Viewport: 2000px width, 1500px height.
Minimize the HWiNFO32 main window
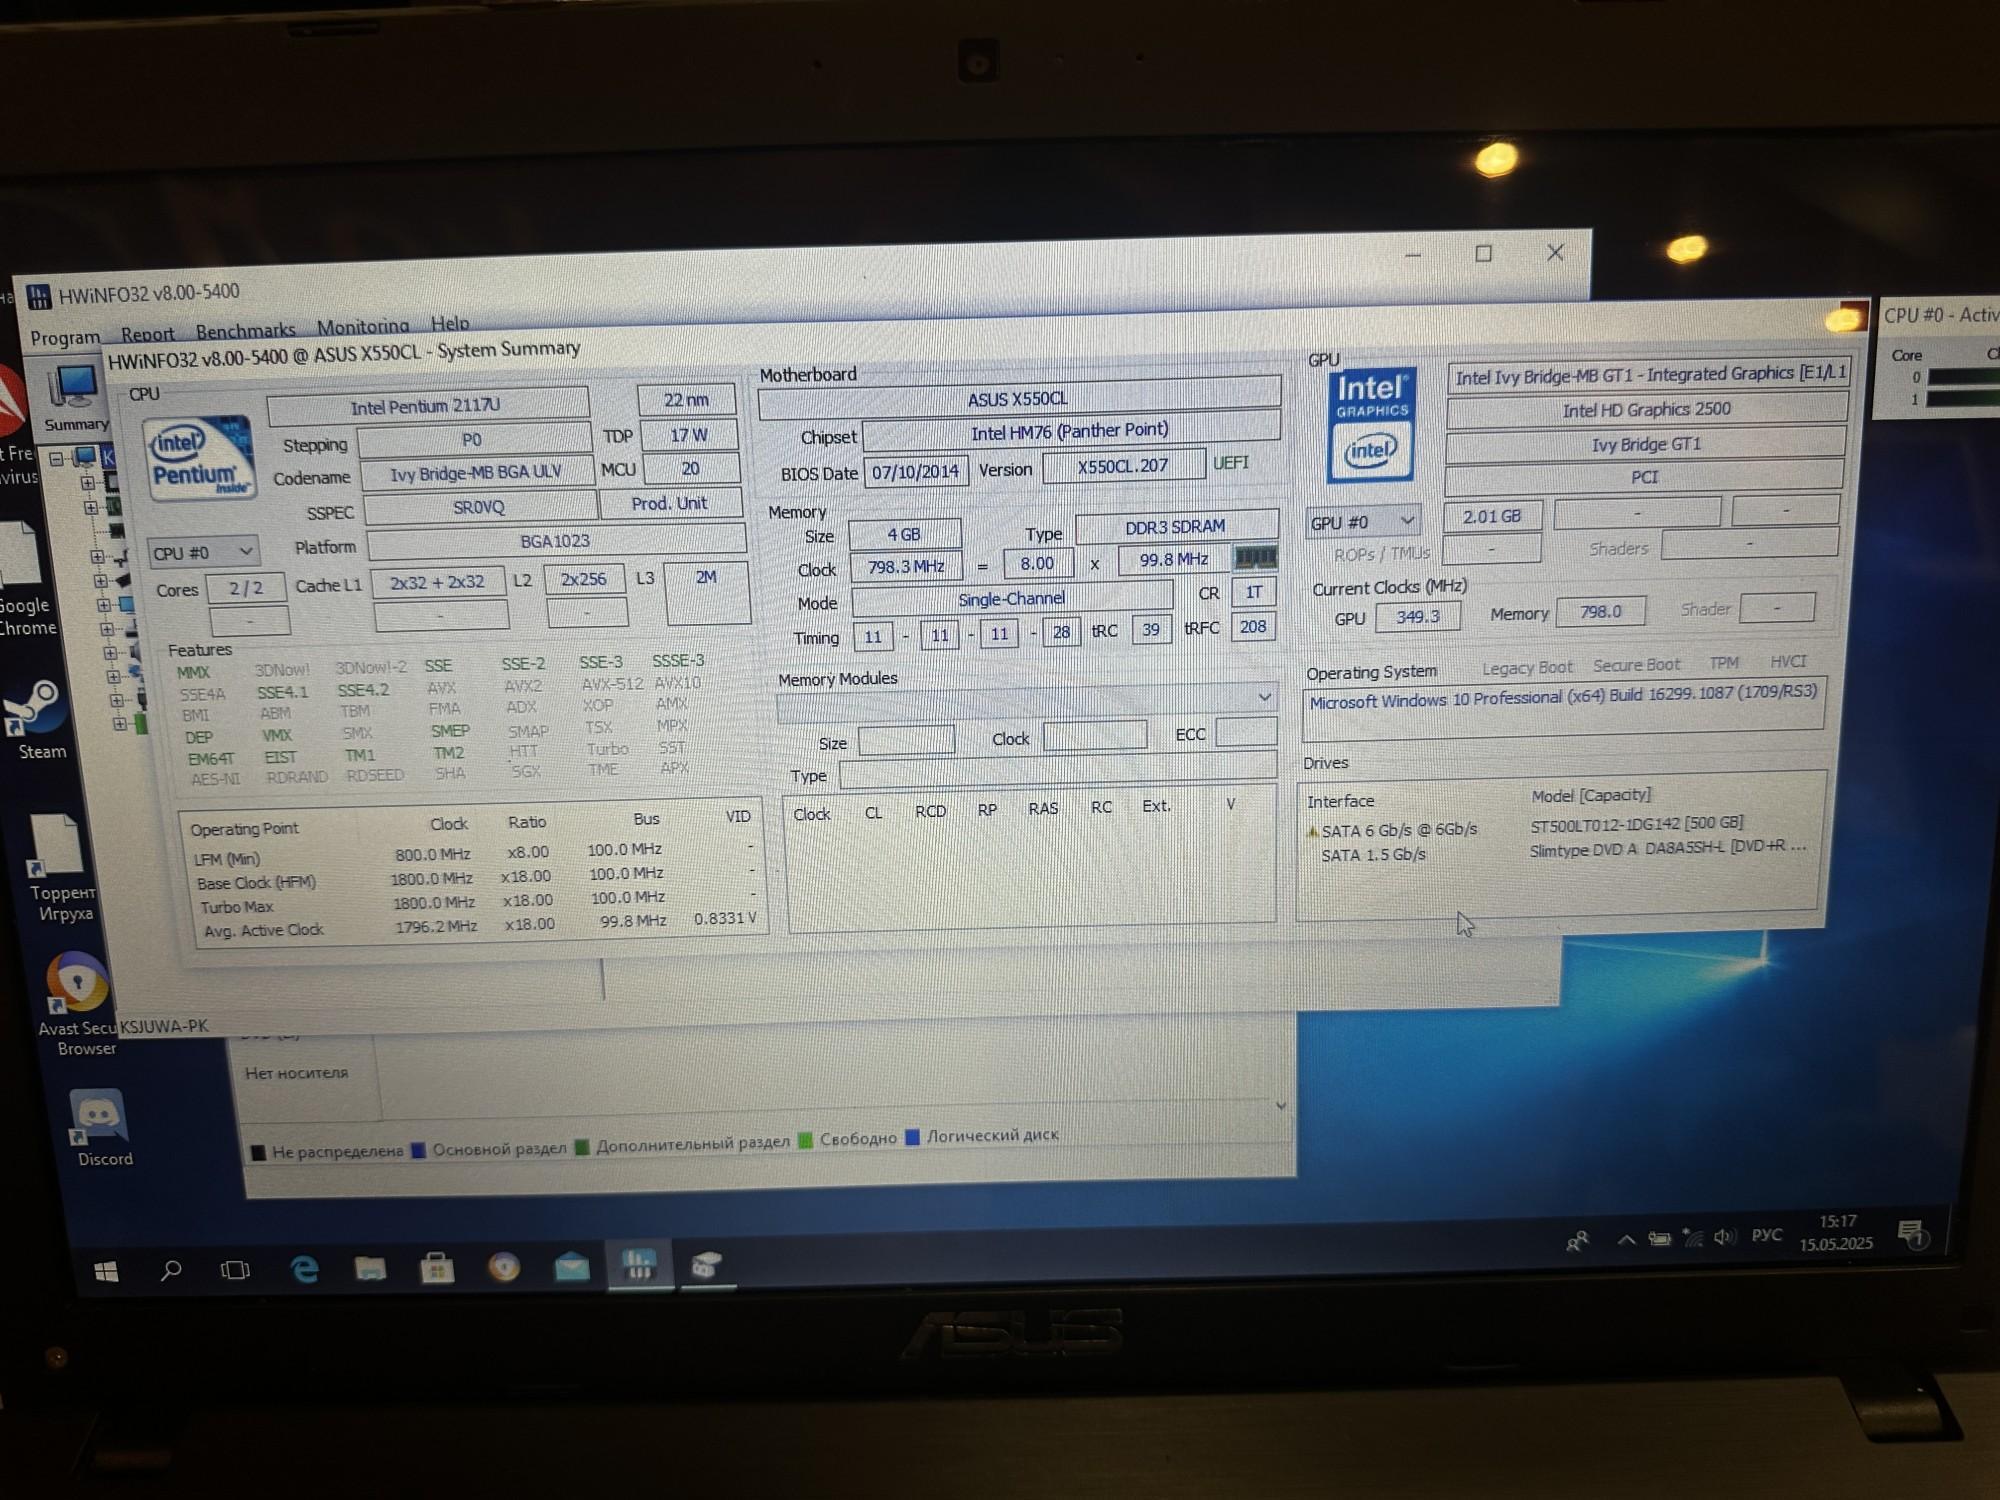1413,255
